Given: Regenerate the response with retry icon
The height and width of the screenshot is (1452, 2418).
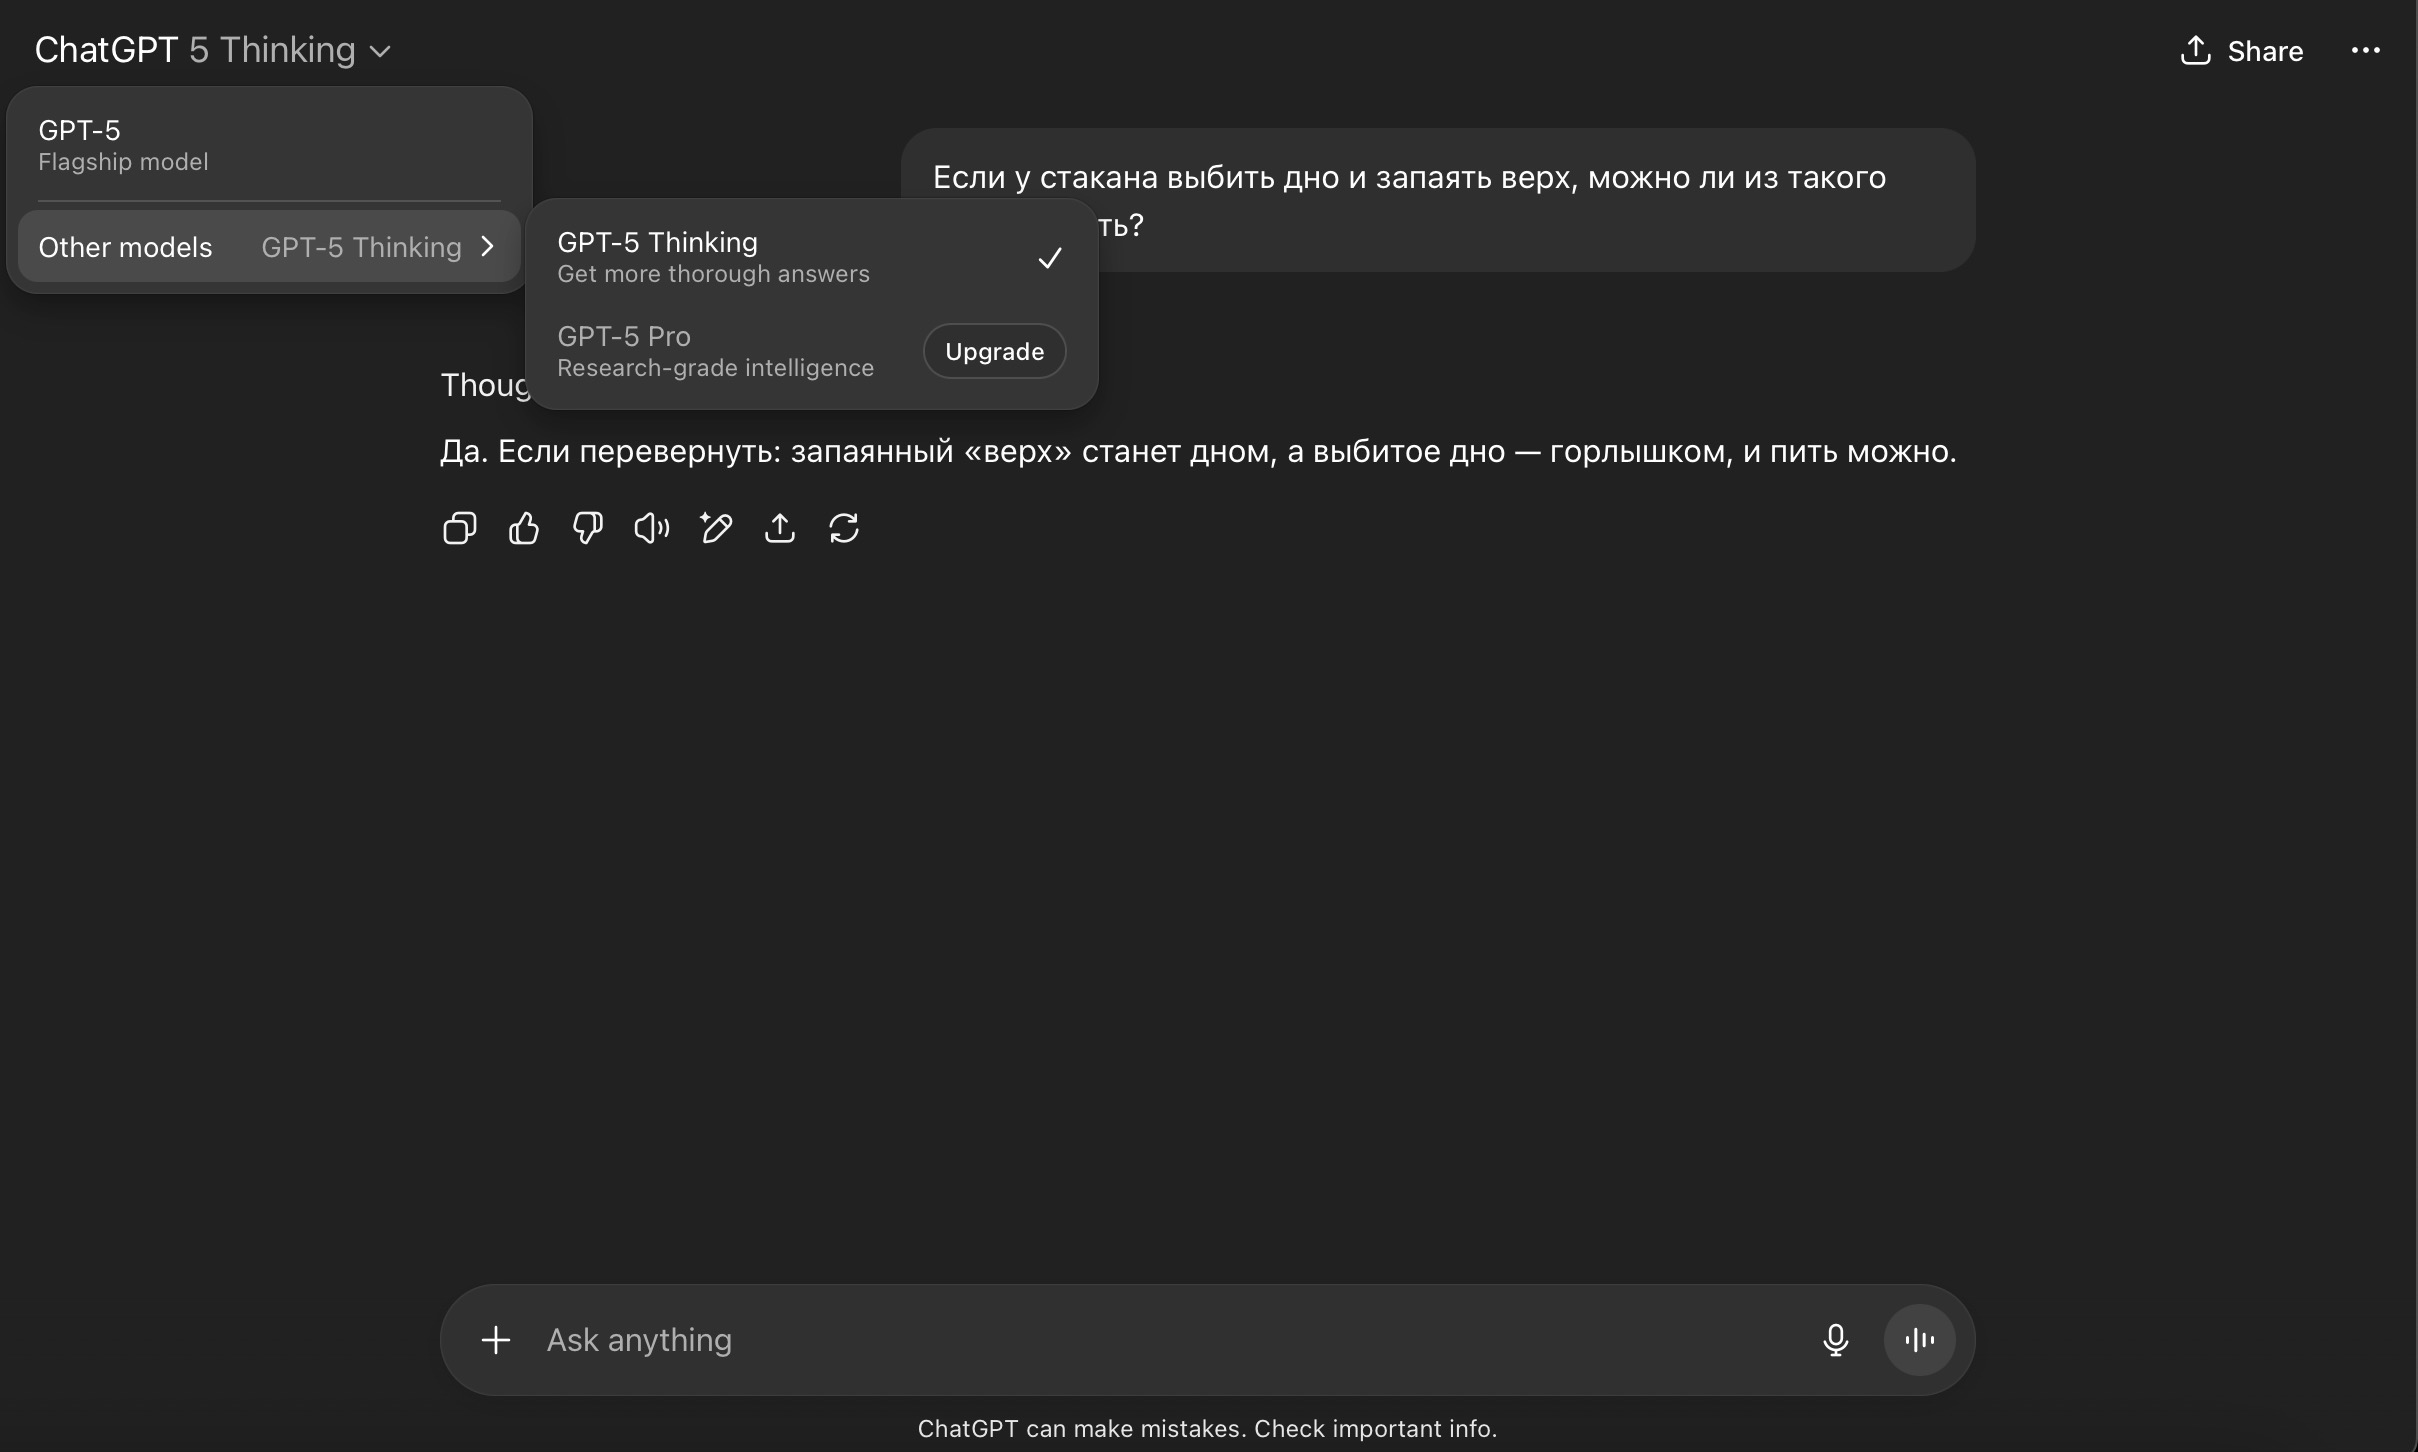Looking at the screenshot, I should (844, 528).
